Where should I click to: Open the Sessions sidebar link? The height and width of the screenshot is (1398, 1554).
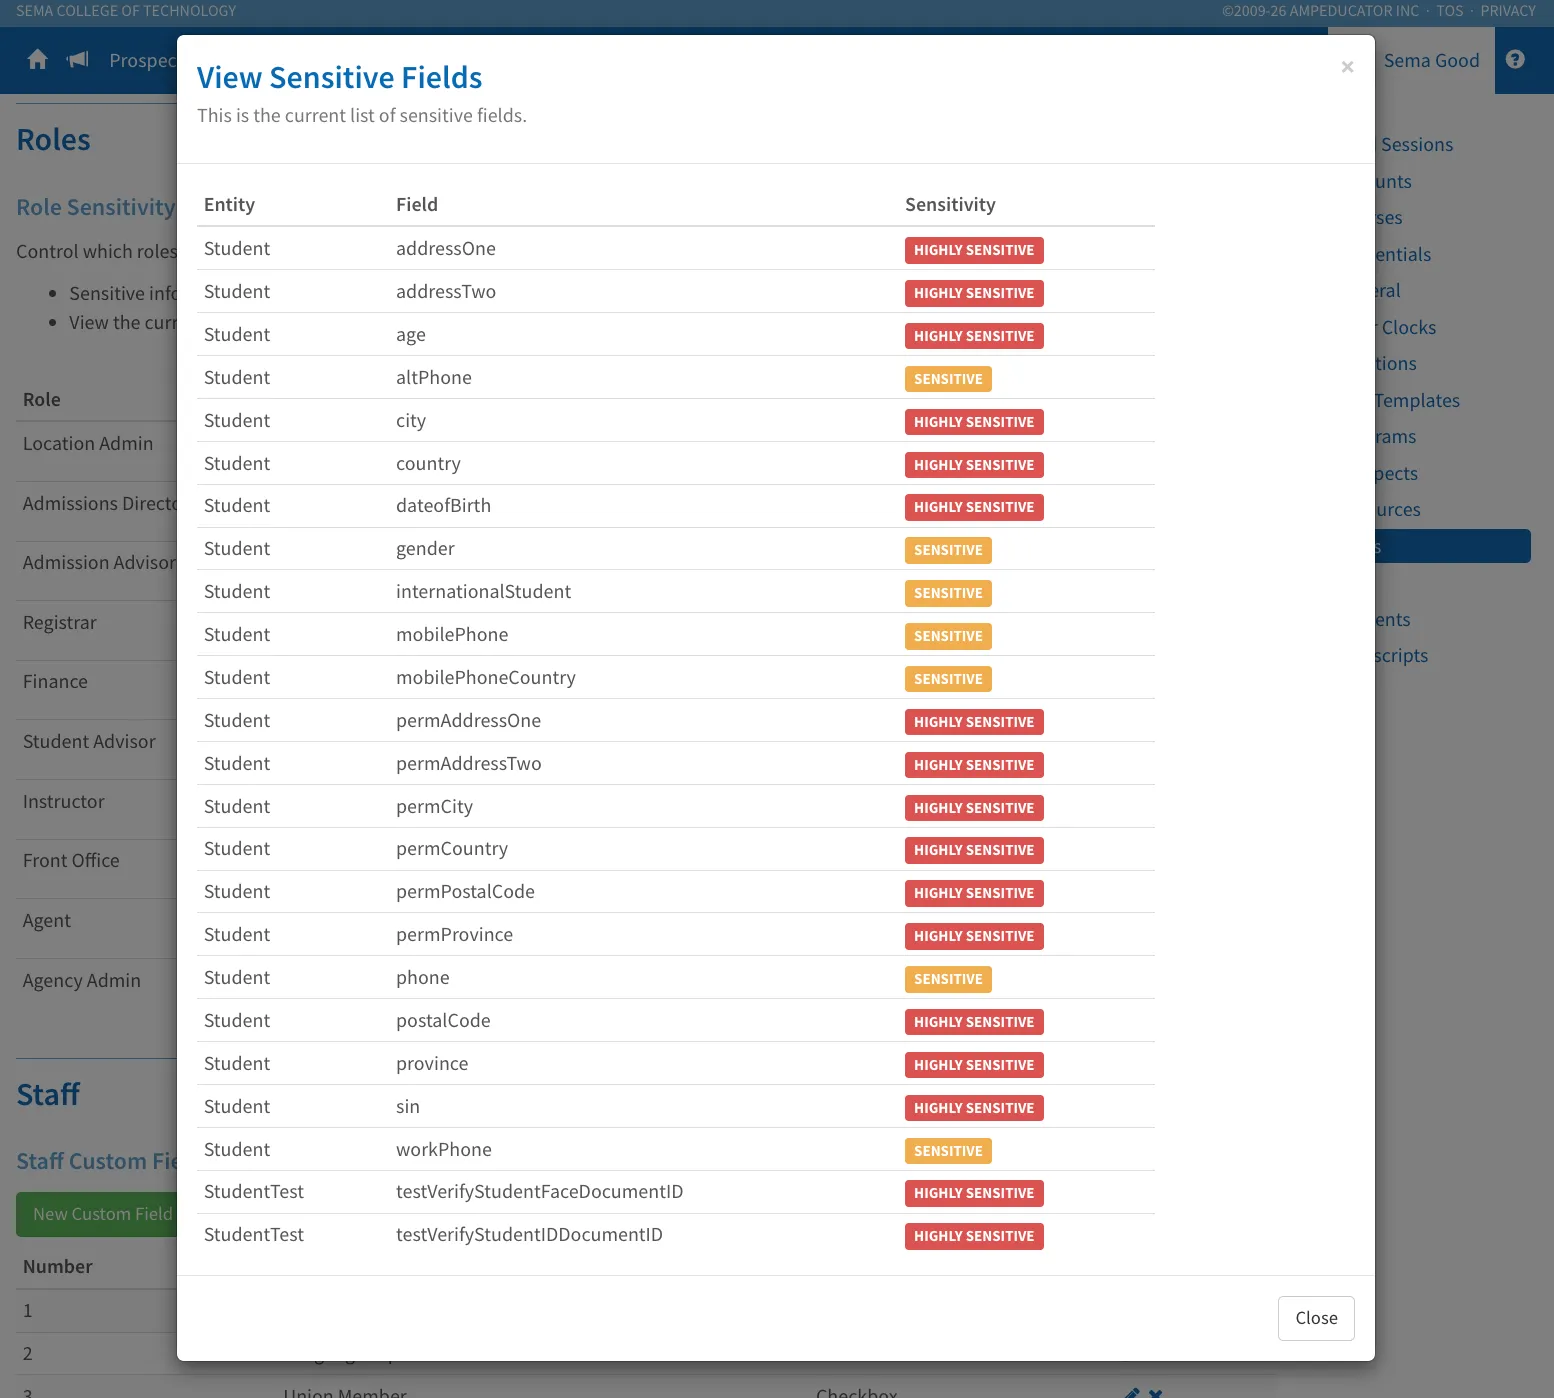tap(1416, 145)
